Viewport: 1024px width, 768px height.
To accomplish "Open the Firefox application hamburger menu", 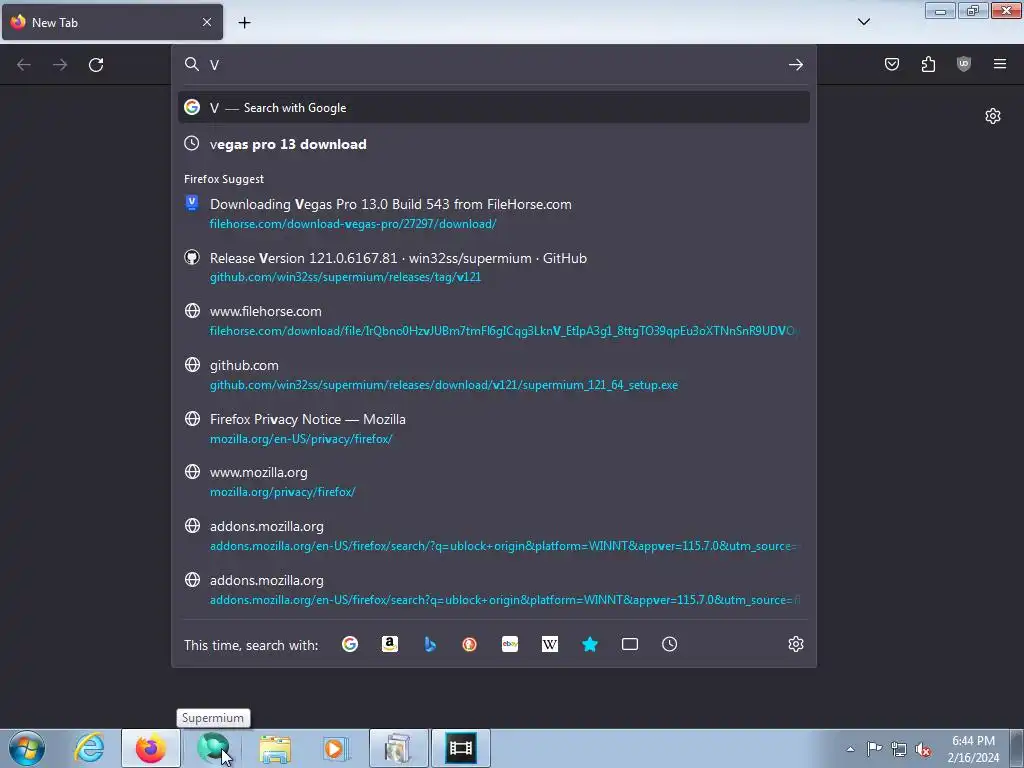I will coord(999,64).
